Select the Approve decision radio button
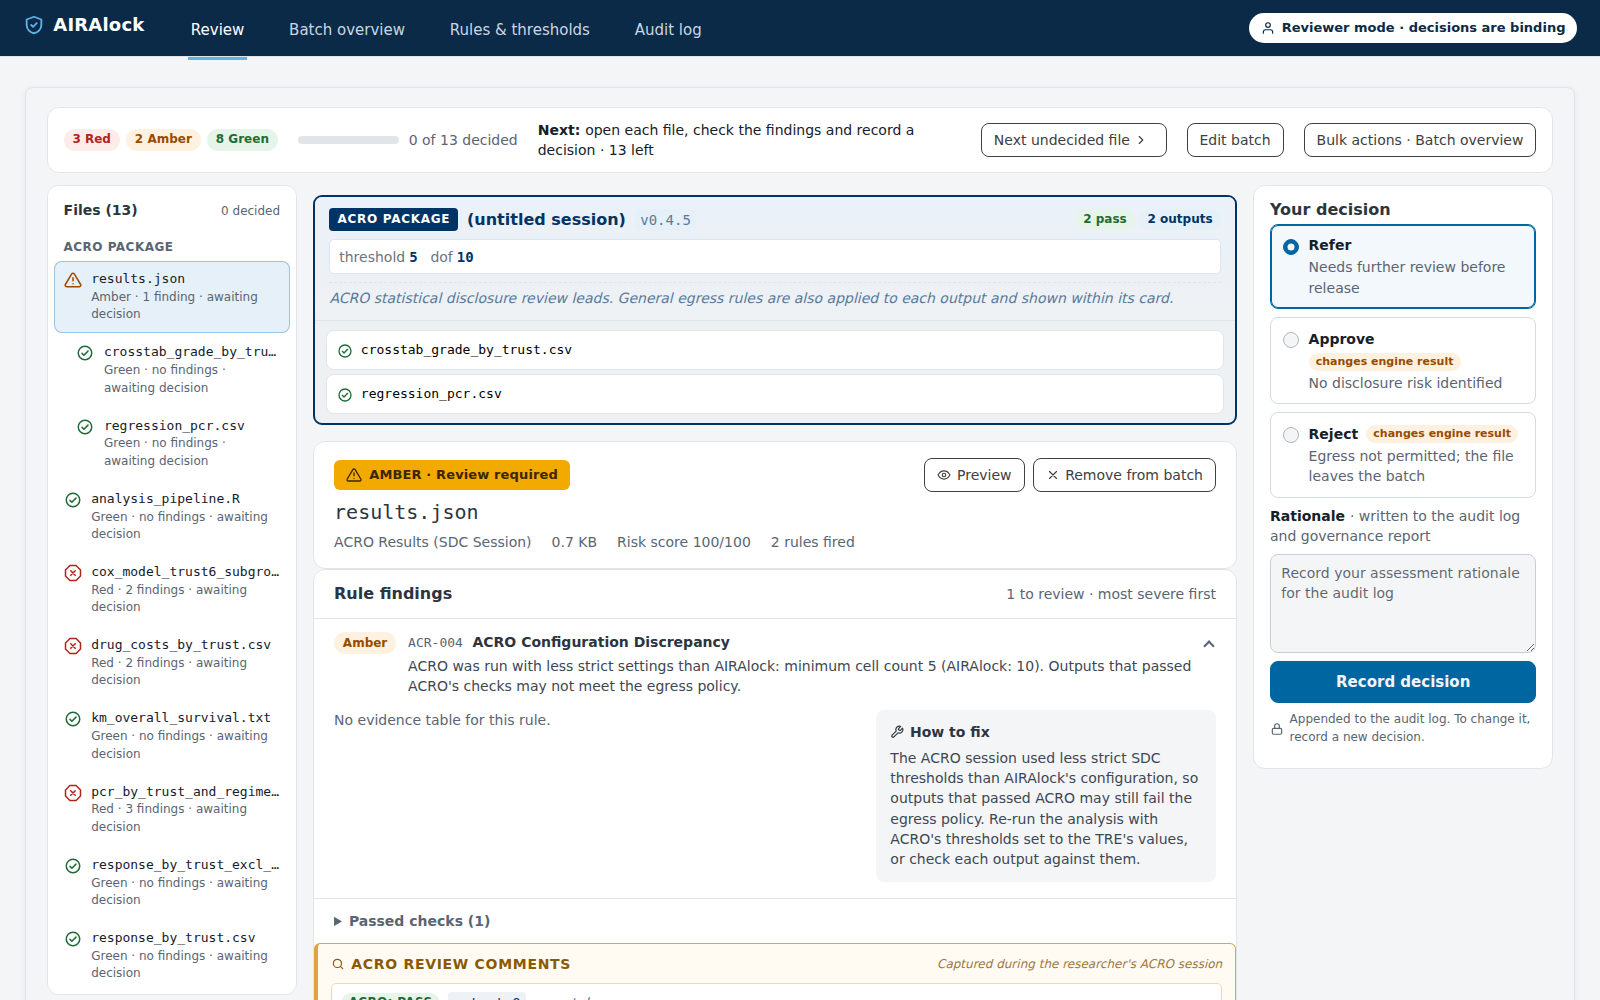This screenshot has width=1600, height=1000. [1291, 340]
